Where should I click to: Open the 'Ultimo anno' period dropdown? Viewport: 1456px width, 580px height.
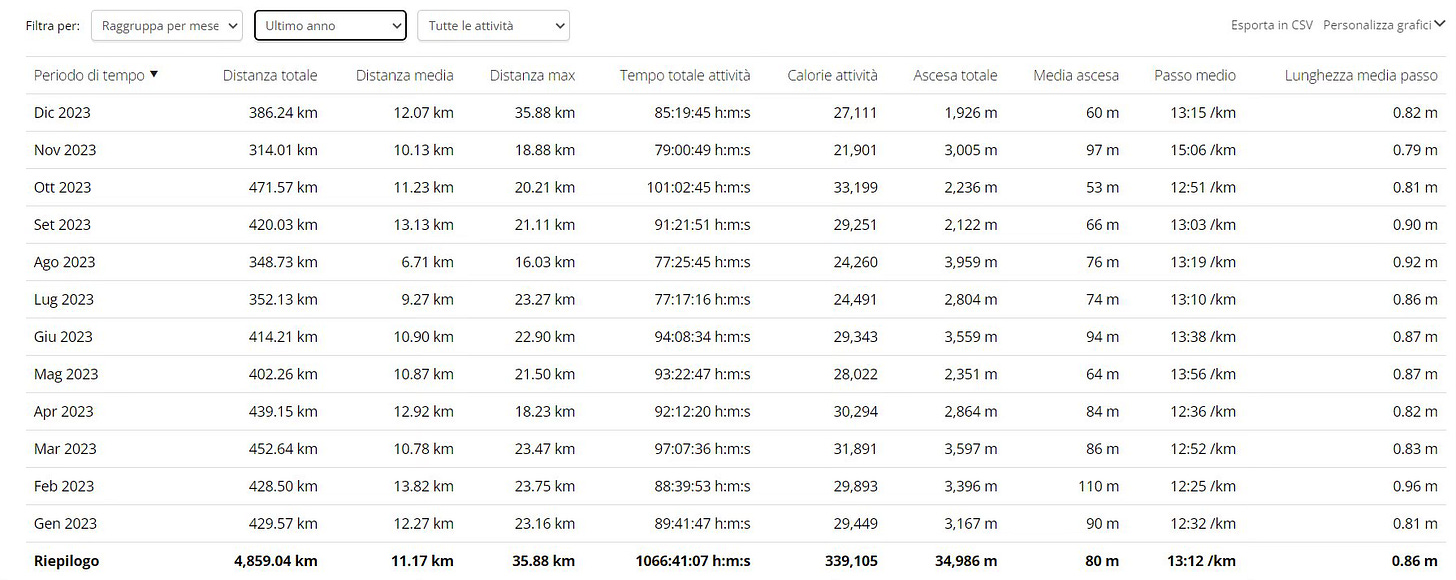pos(330,26)
